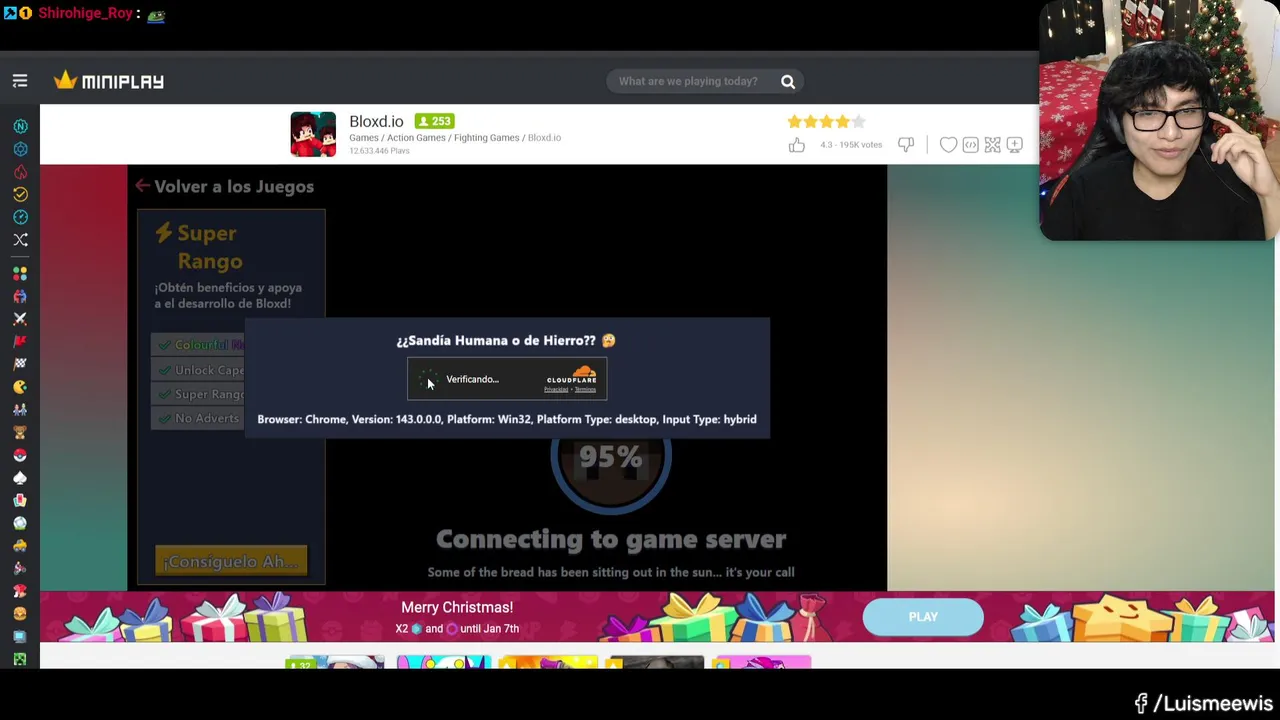The image size is (1280, 720).
Task: Click the 'No Adverts' benefit row
Action: (198, 418)
